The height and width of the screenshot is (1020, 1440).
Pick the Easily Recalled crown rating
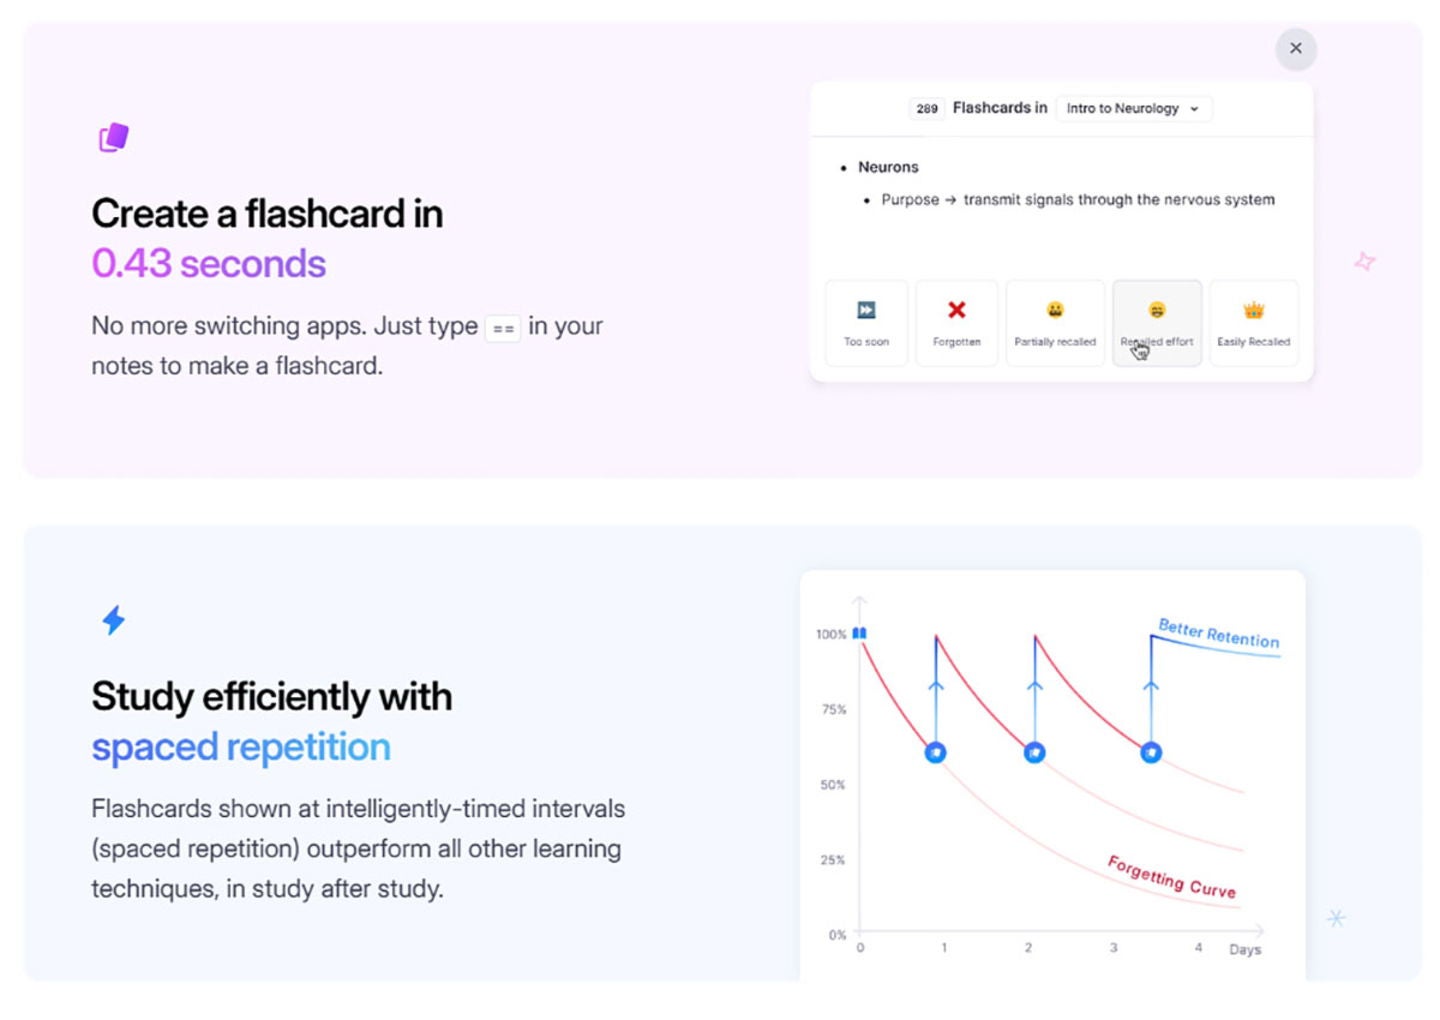[x=1253, y=323]
